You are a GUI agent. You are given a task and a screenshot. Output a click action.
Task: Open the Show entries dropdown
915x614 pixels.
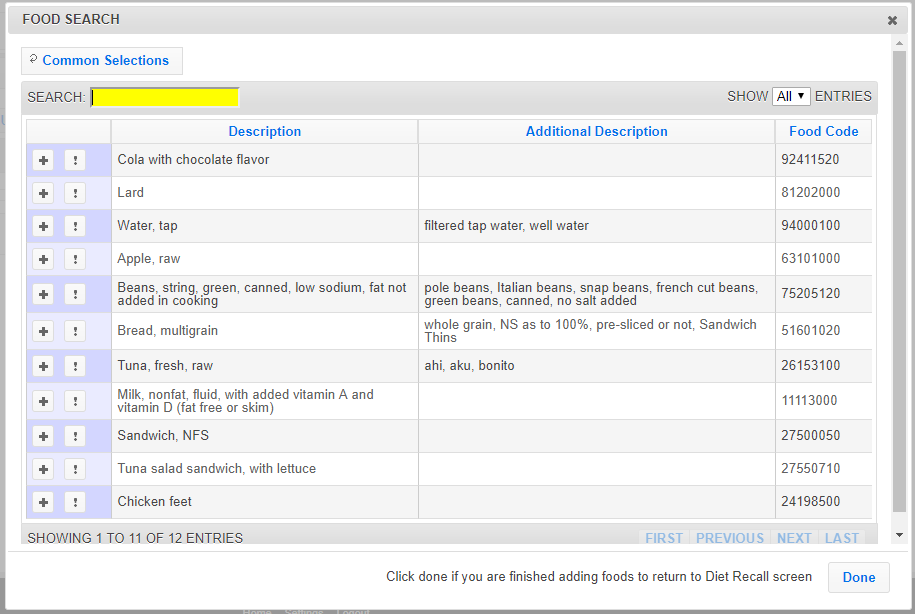pyautogui.click(x=790, y=96)
